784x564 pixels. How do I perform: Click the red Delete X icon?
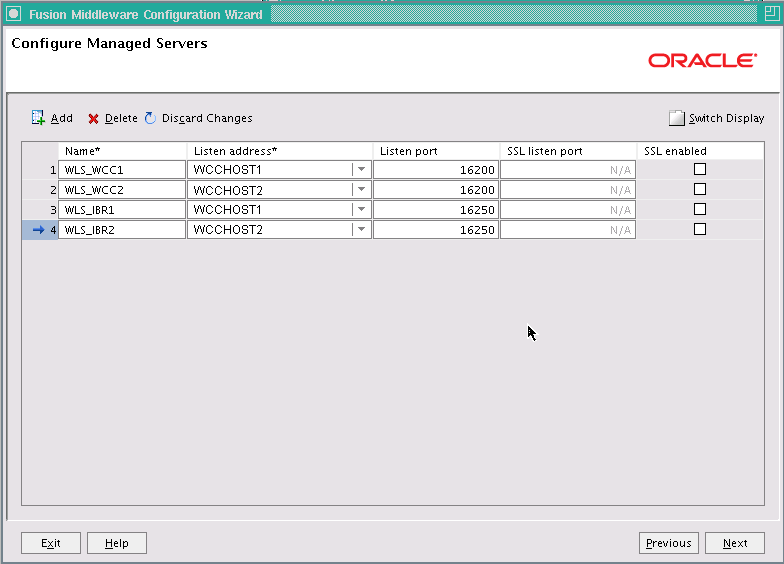(93, 118)
